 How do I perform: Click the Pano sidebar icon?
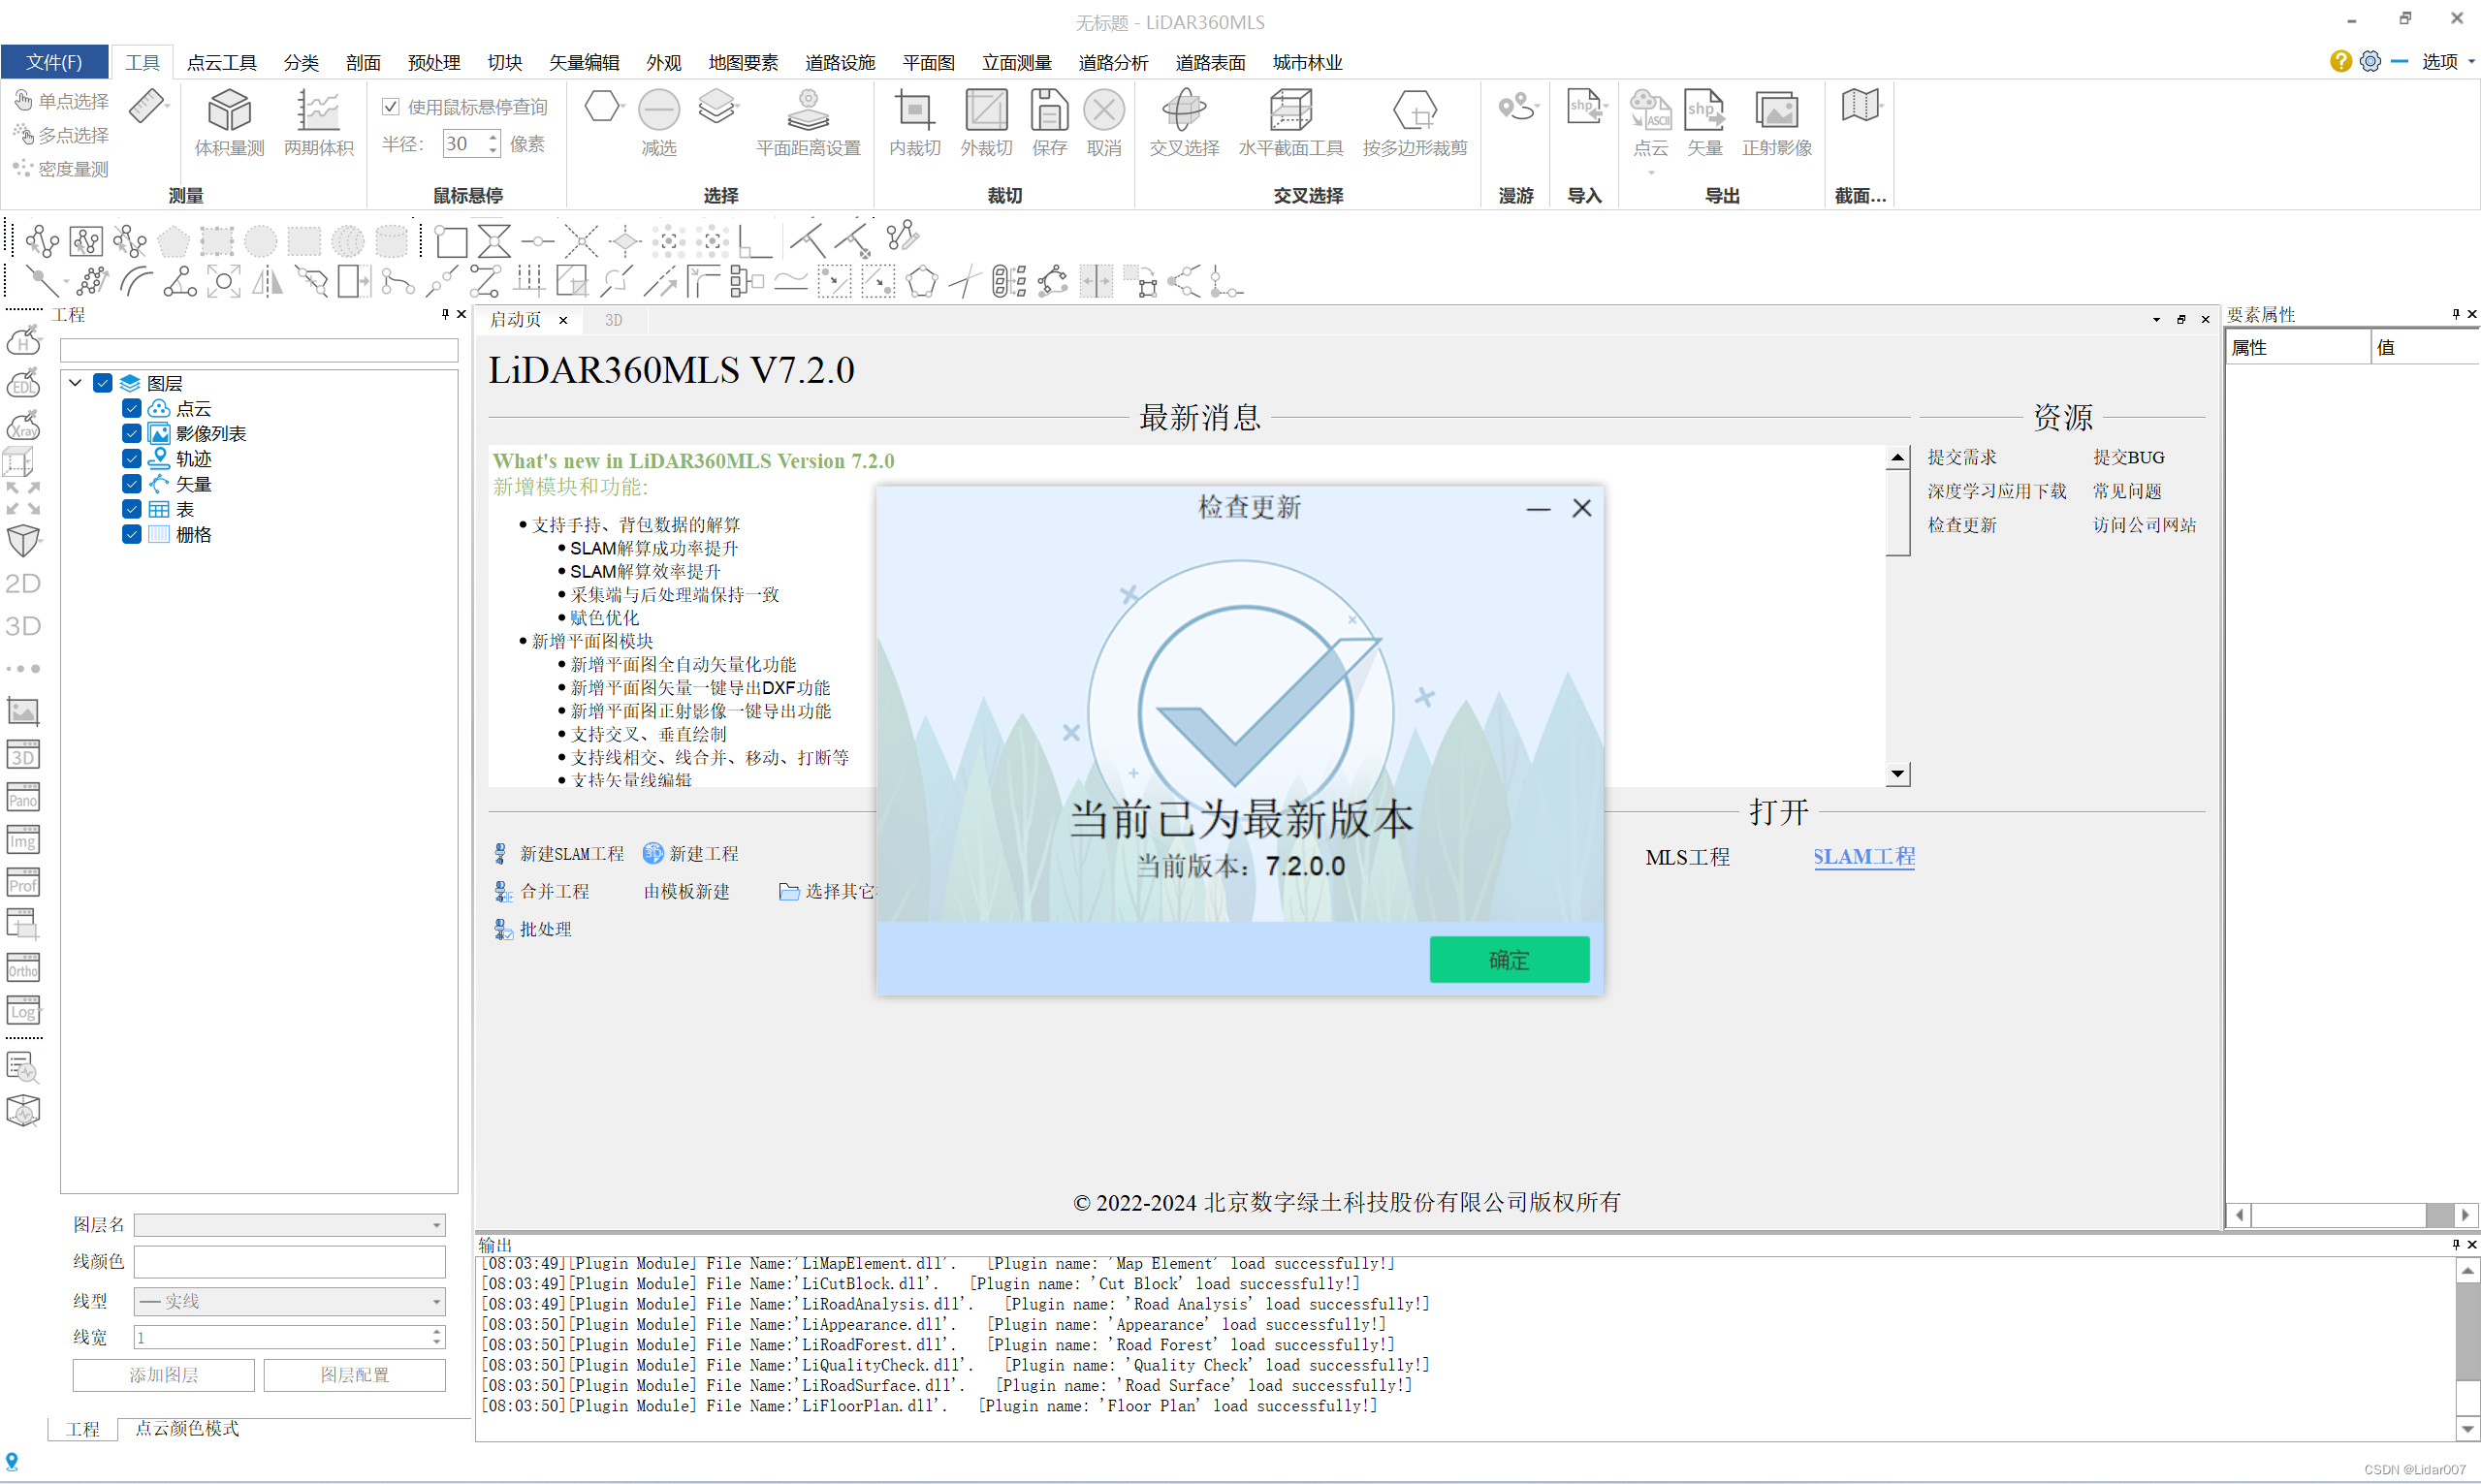coord(23,797)
